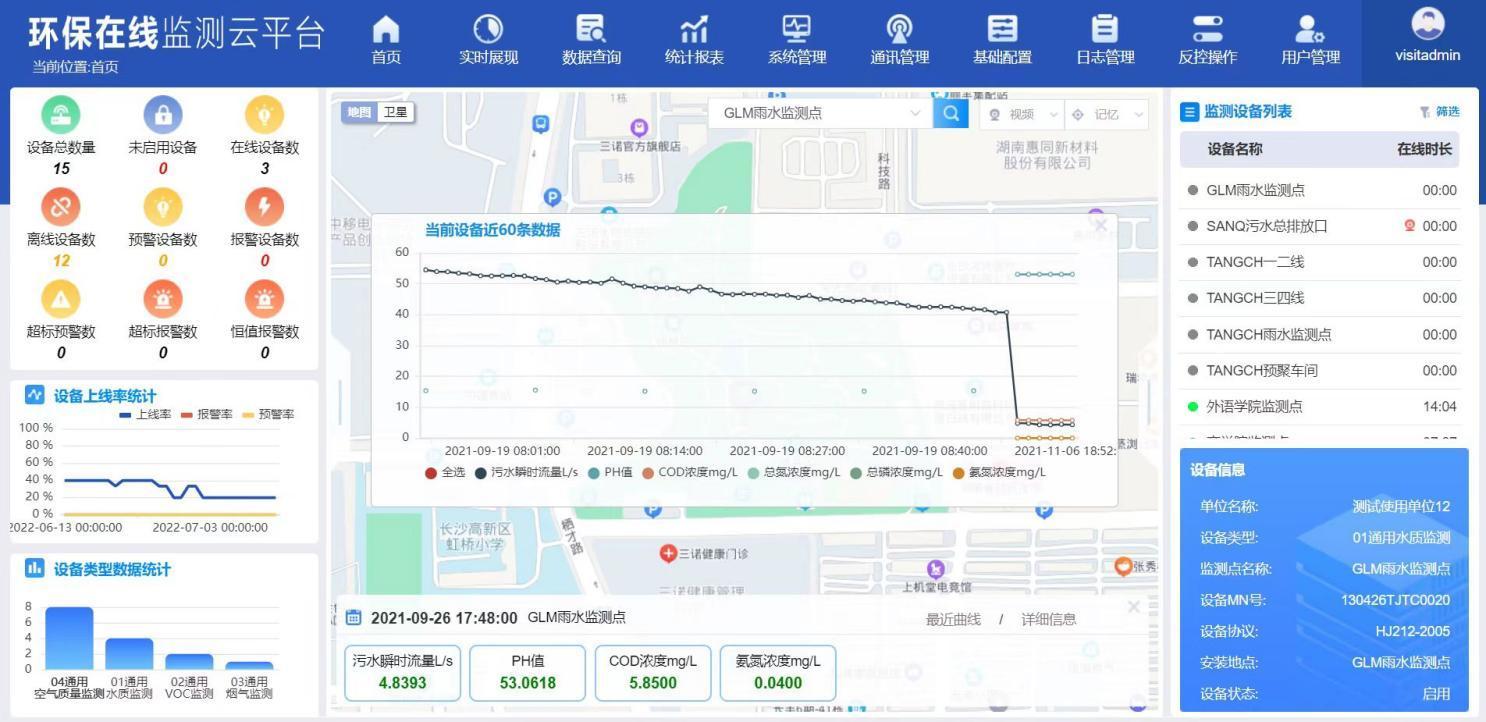Expand the 记忆 dropdown on the map
The width and height of the screenshot is (1486, 722).
[1106, 113]
